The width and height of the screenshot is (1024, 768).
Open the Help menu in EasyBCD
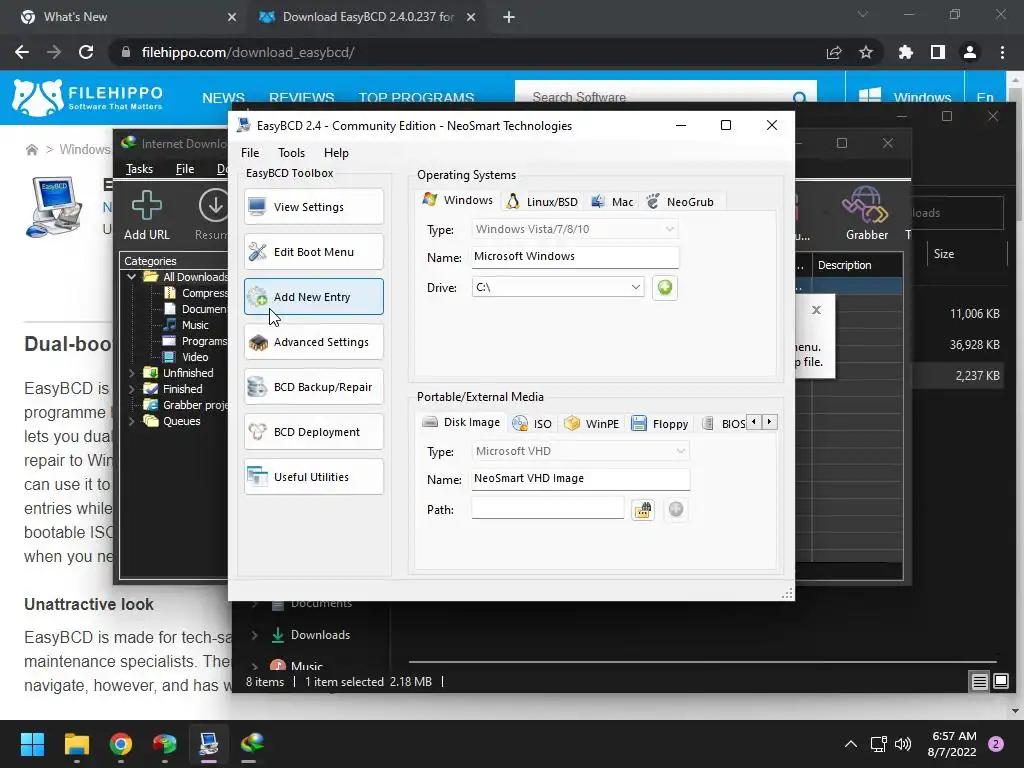point(336,153)
